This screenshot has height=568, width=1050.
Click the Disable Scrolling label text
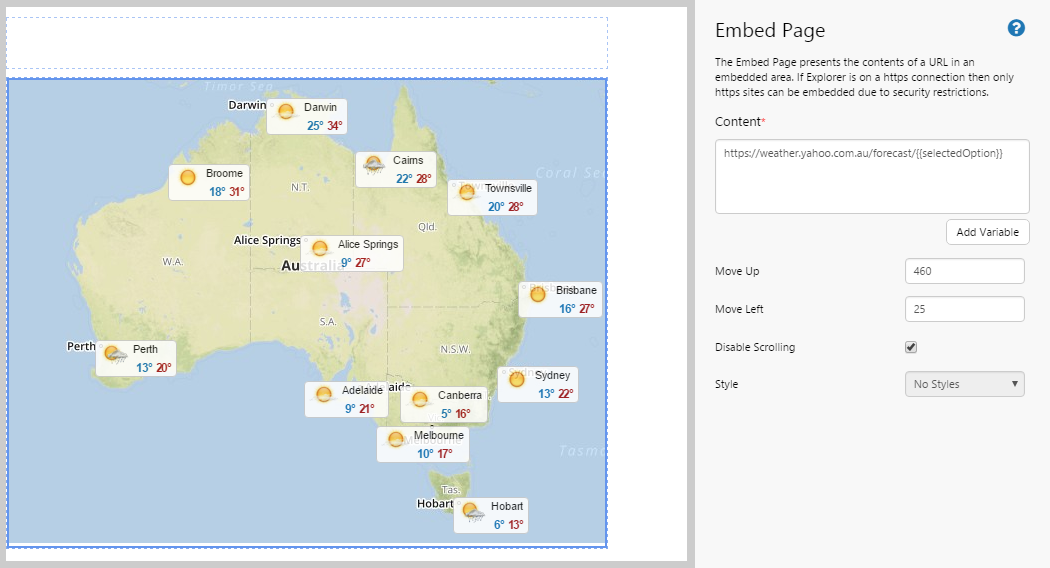coord(755,347)
